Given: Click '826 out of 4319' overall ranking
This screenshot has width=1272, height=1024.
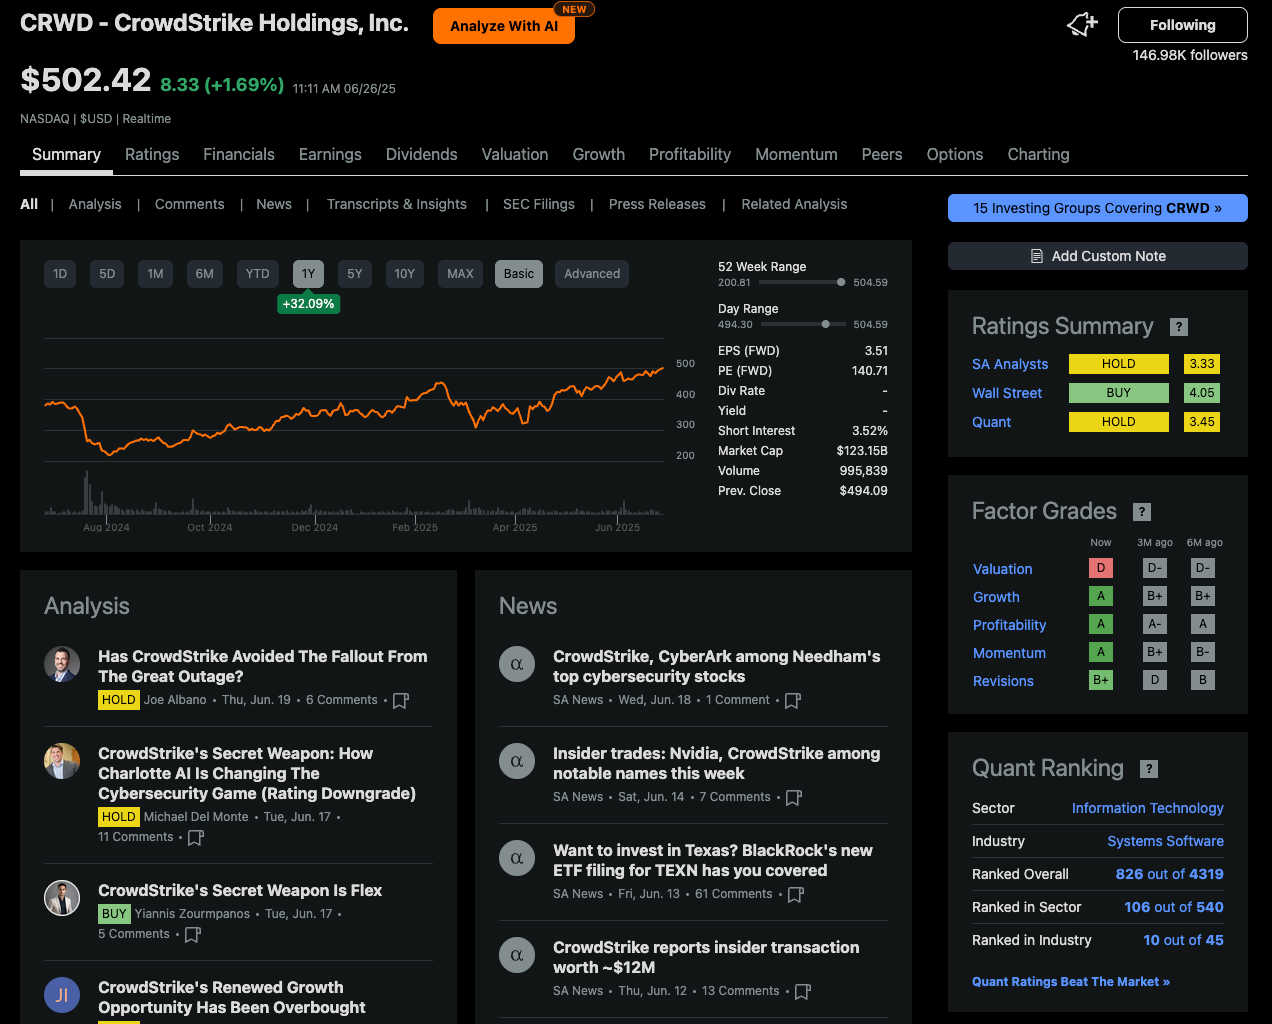Looking at the screenshot, I should point(1170,874).
